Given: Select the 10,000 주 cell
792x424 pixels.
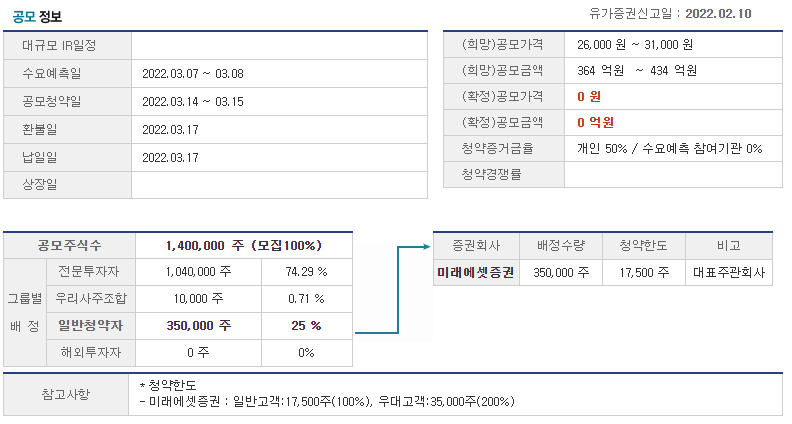Looking at the screenshot, I should [x=199, y=299].
